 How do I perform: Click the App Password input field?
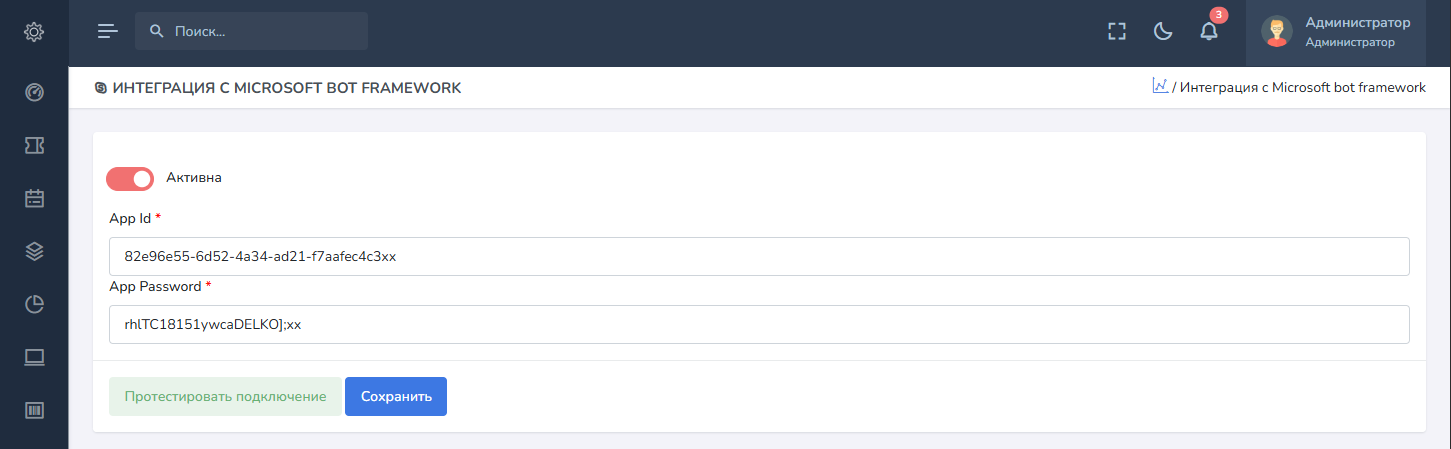[x=758, y=324]
